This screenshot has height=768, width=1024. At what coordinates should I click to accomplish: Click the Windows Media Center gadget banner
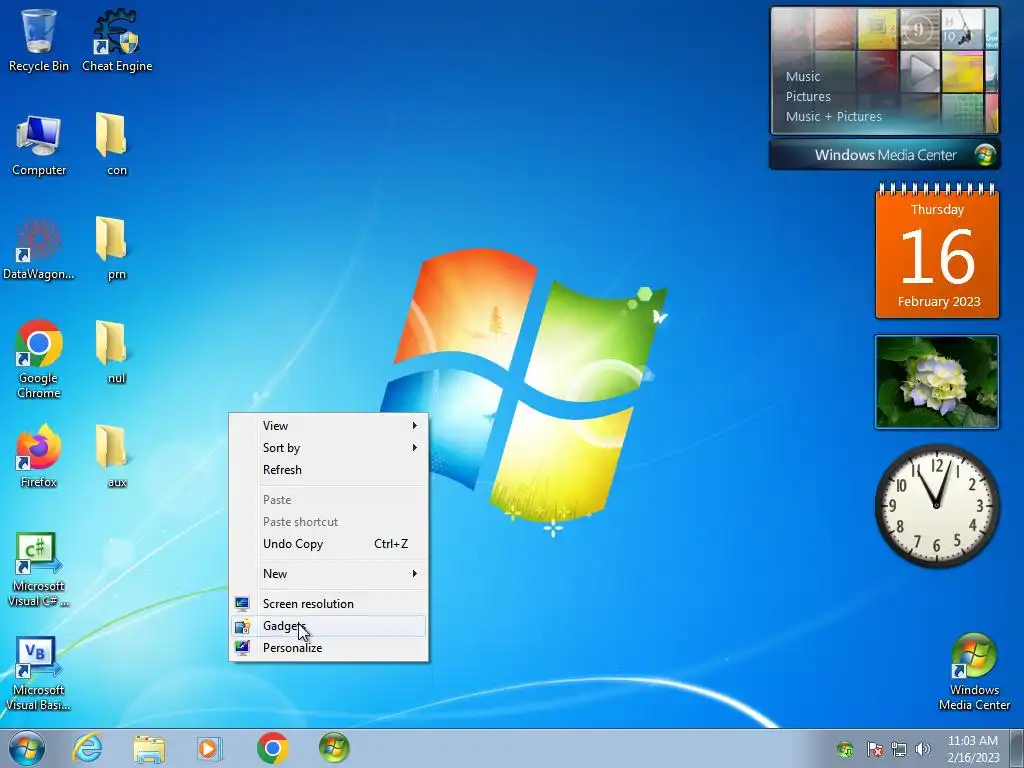click(x=885, y=155)
